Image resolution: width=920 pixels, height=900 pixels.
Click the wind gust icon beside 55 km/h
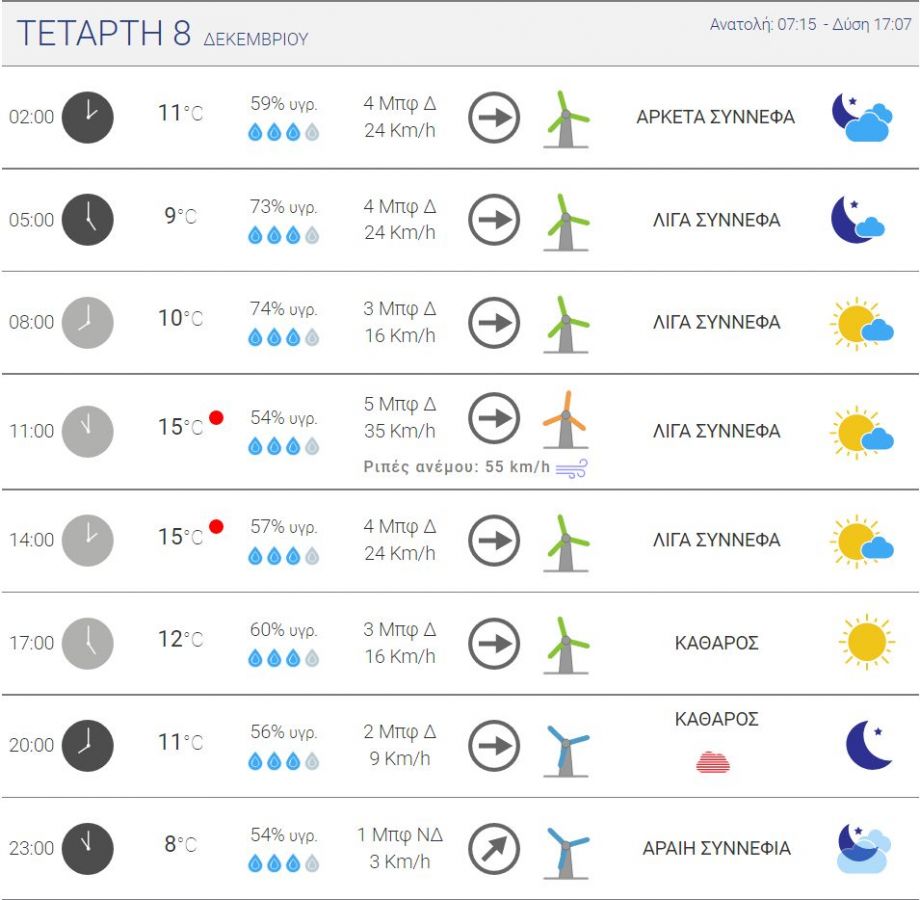tap(572, 468)
